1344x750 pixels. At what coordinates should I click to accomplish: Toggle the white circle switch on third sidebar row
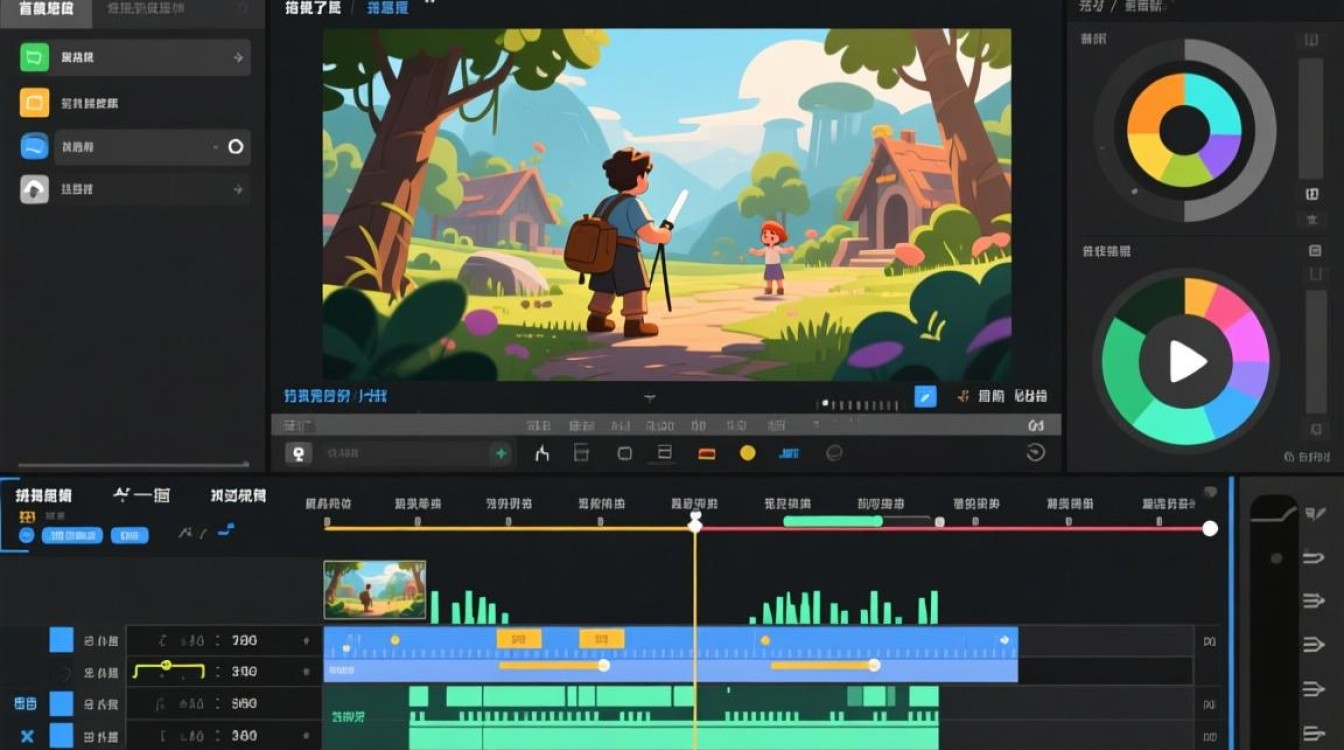236,147
